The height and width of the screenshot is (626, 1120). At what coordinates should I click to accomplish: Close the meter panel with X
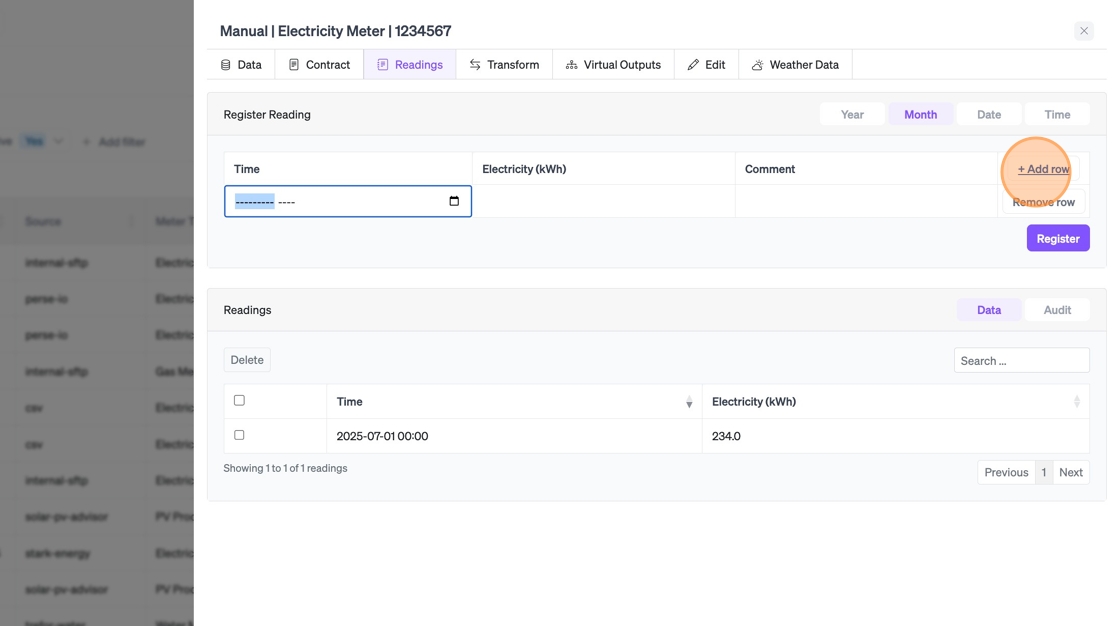[x=1084, y=31]
